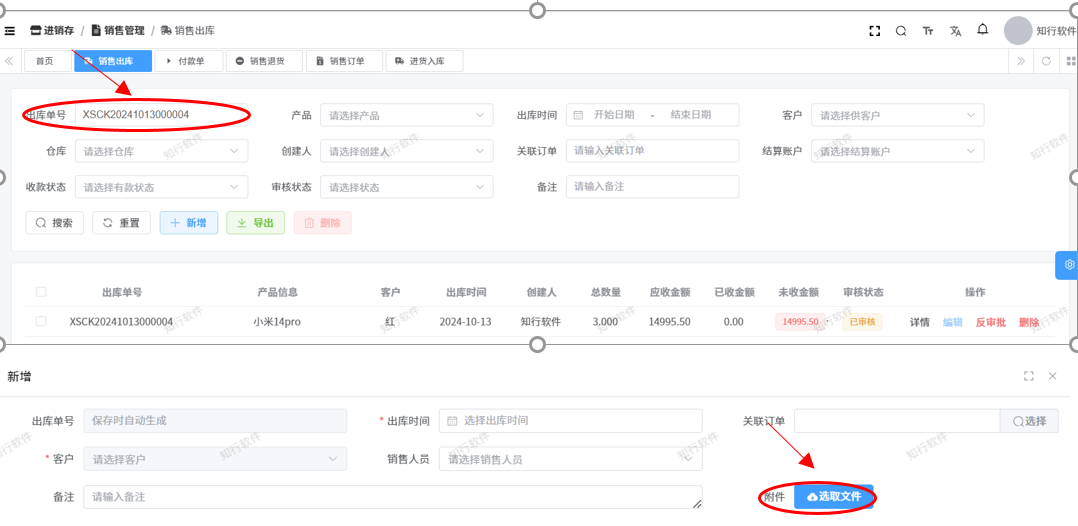Check the select-all checkbox in table header
Image resolution: width=1078 pixels, height=526 pixels.
(41, 292)
